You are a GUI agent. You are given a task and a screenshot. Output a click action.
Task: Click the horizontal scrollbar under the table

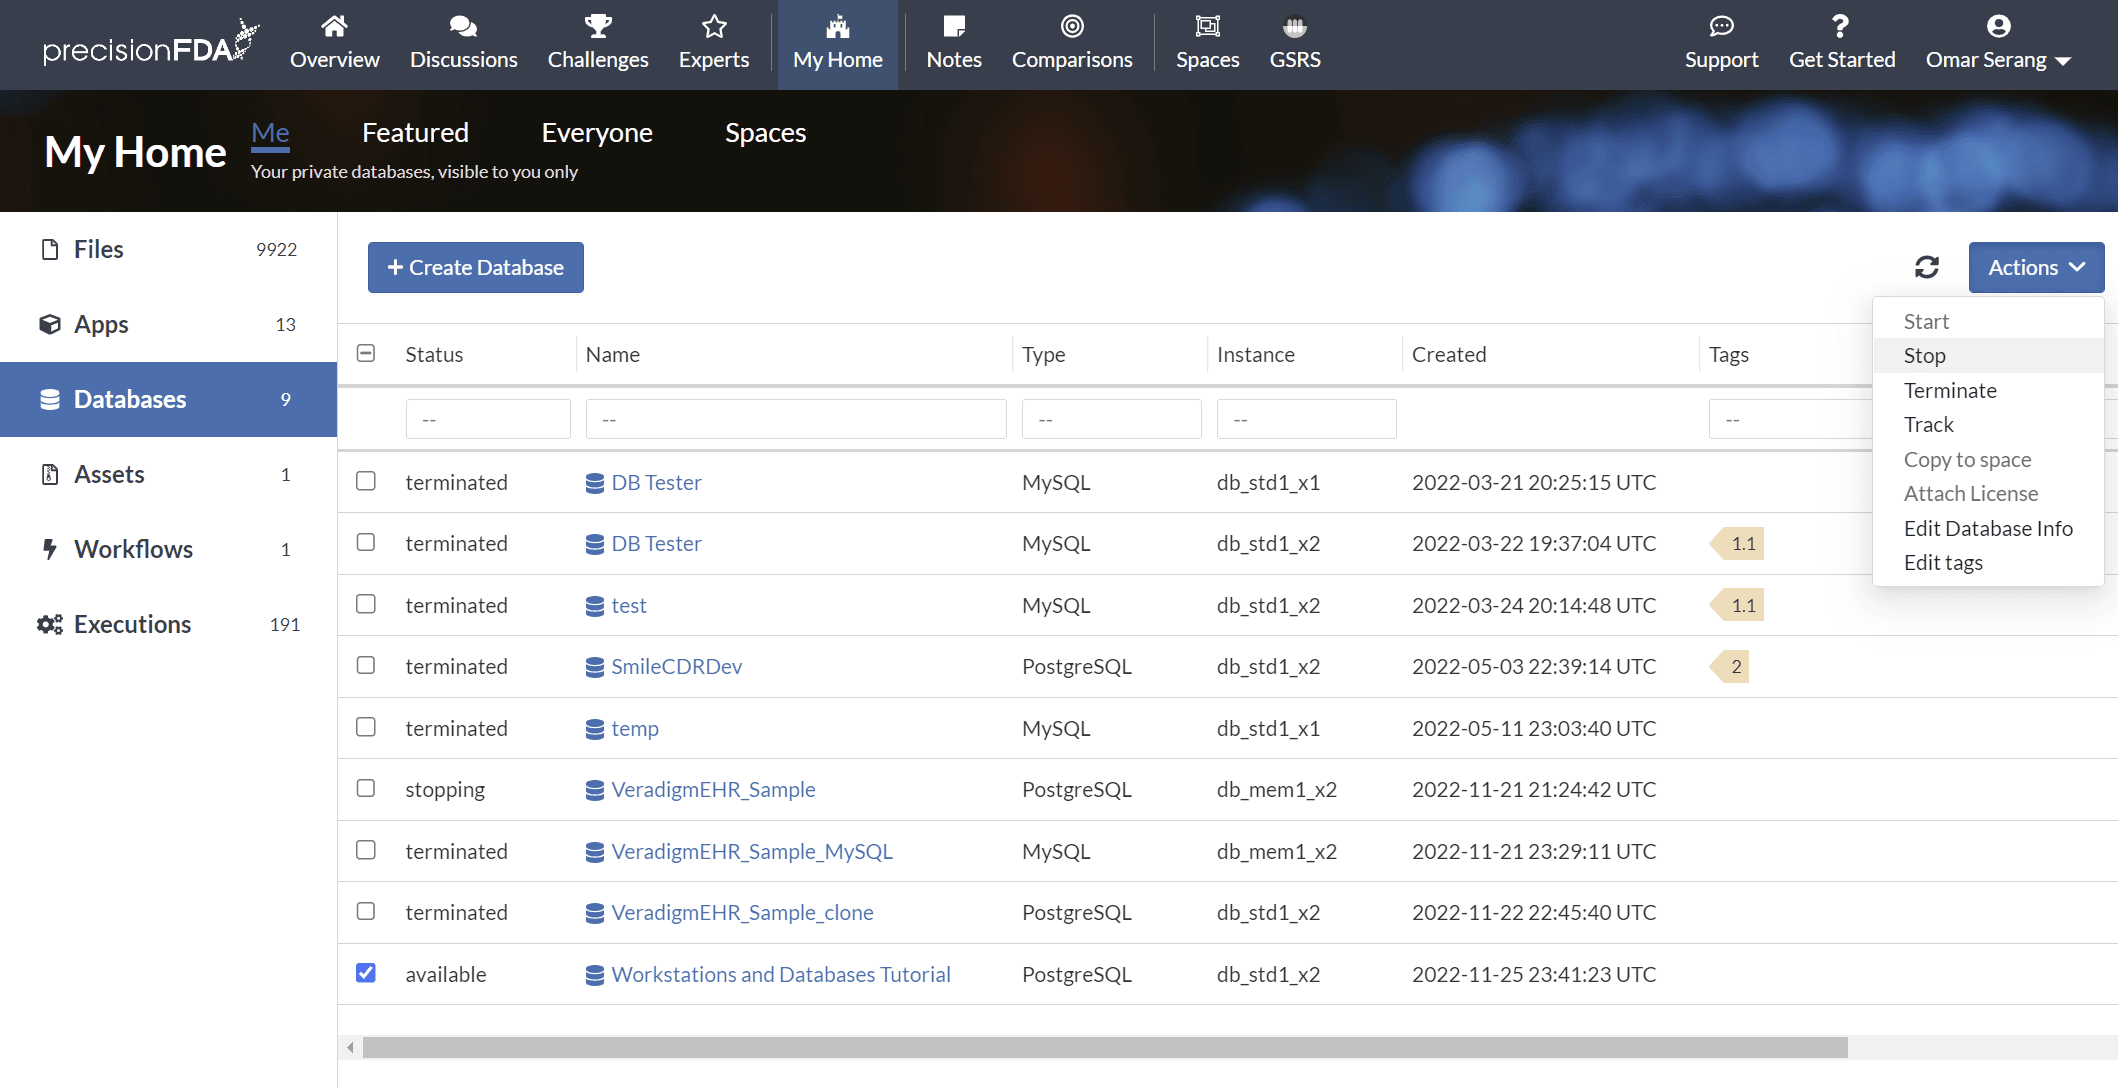click(x=1104, y=1047)
